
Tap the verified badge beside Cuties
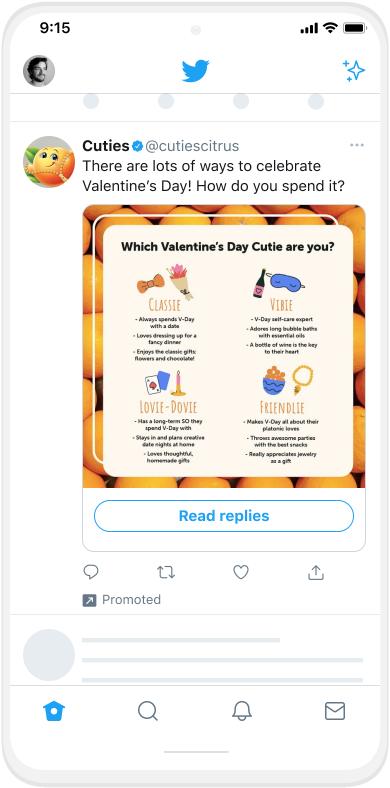click(137, 146)
